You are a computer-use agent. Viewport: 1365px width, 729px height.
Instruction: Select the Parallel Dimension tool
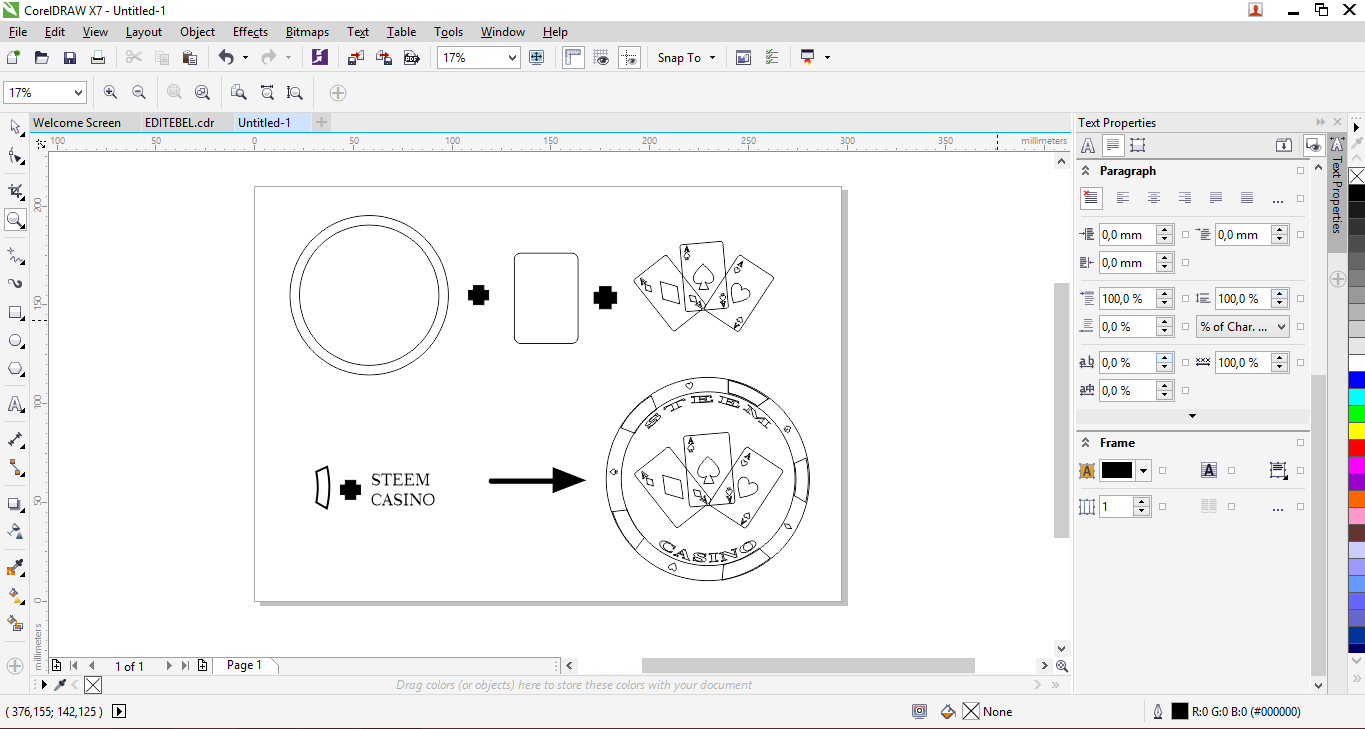(15, 440)
